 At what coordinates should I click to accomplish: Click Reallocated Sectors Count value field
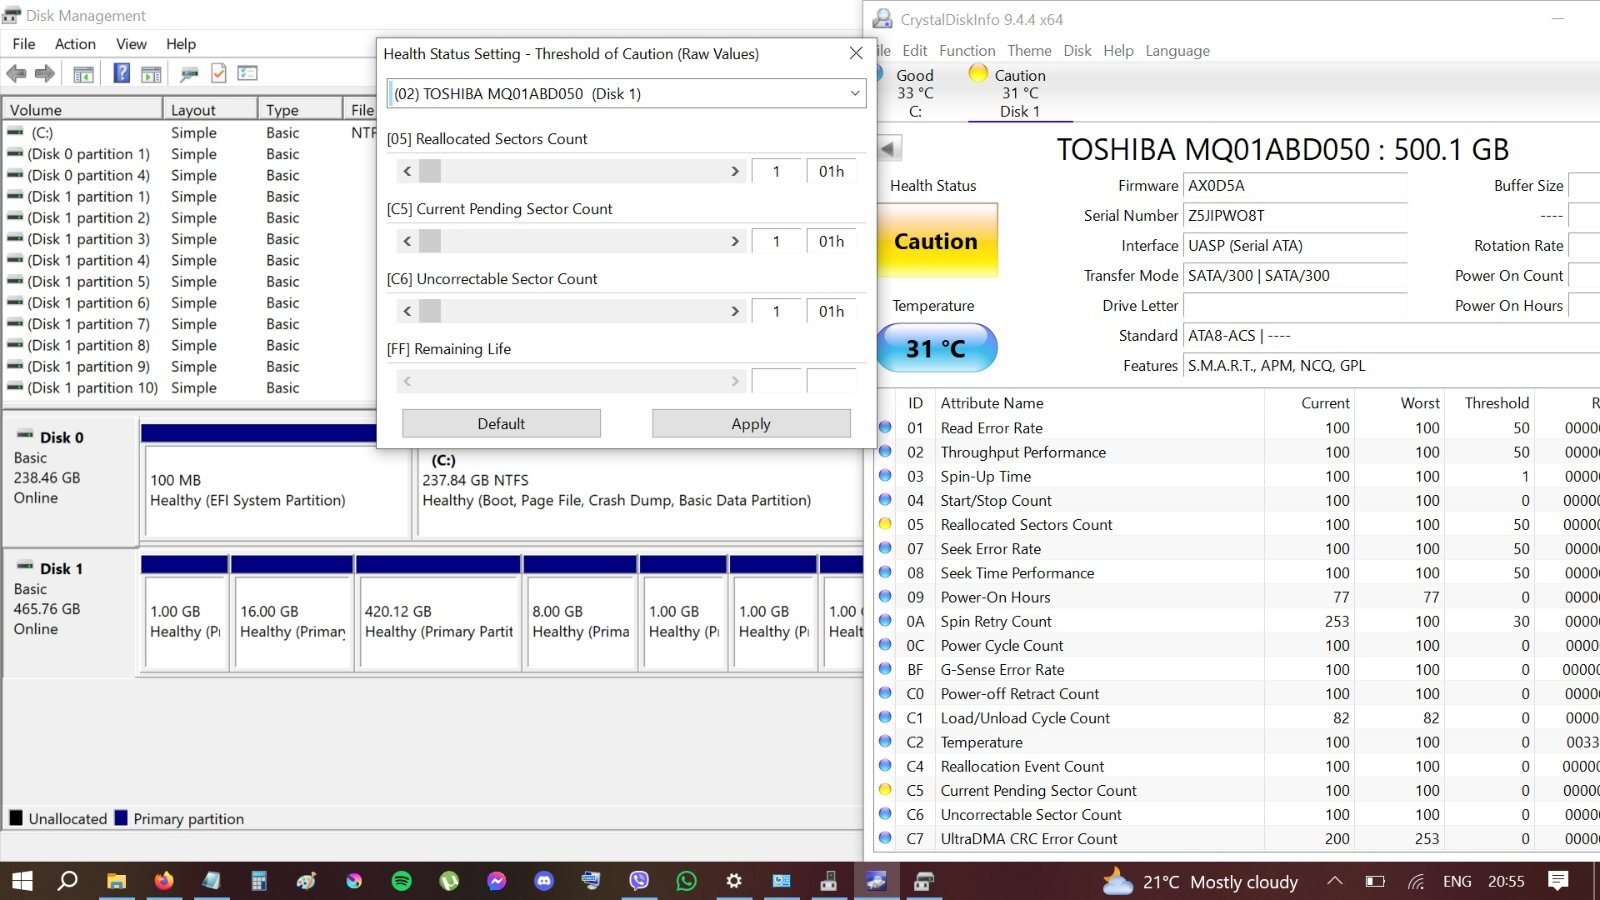click(x=776, y=171)
